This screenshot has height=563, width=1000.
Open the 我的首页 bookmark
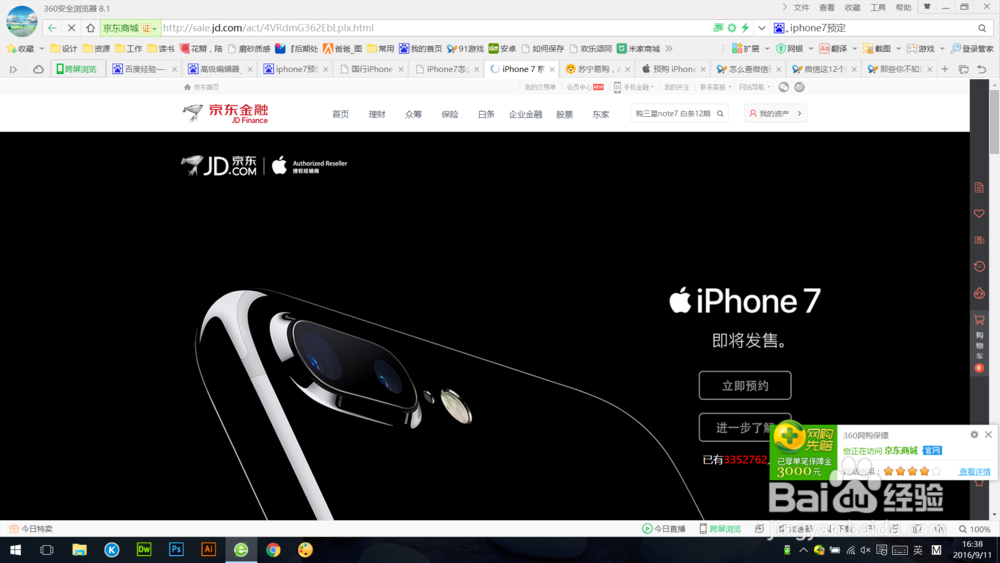tap(420, 48)
